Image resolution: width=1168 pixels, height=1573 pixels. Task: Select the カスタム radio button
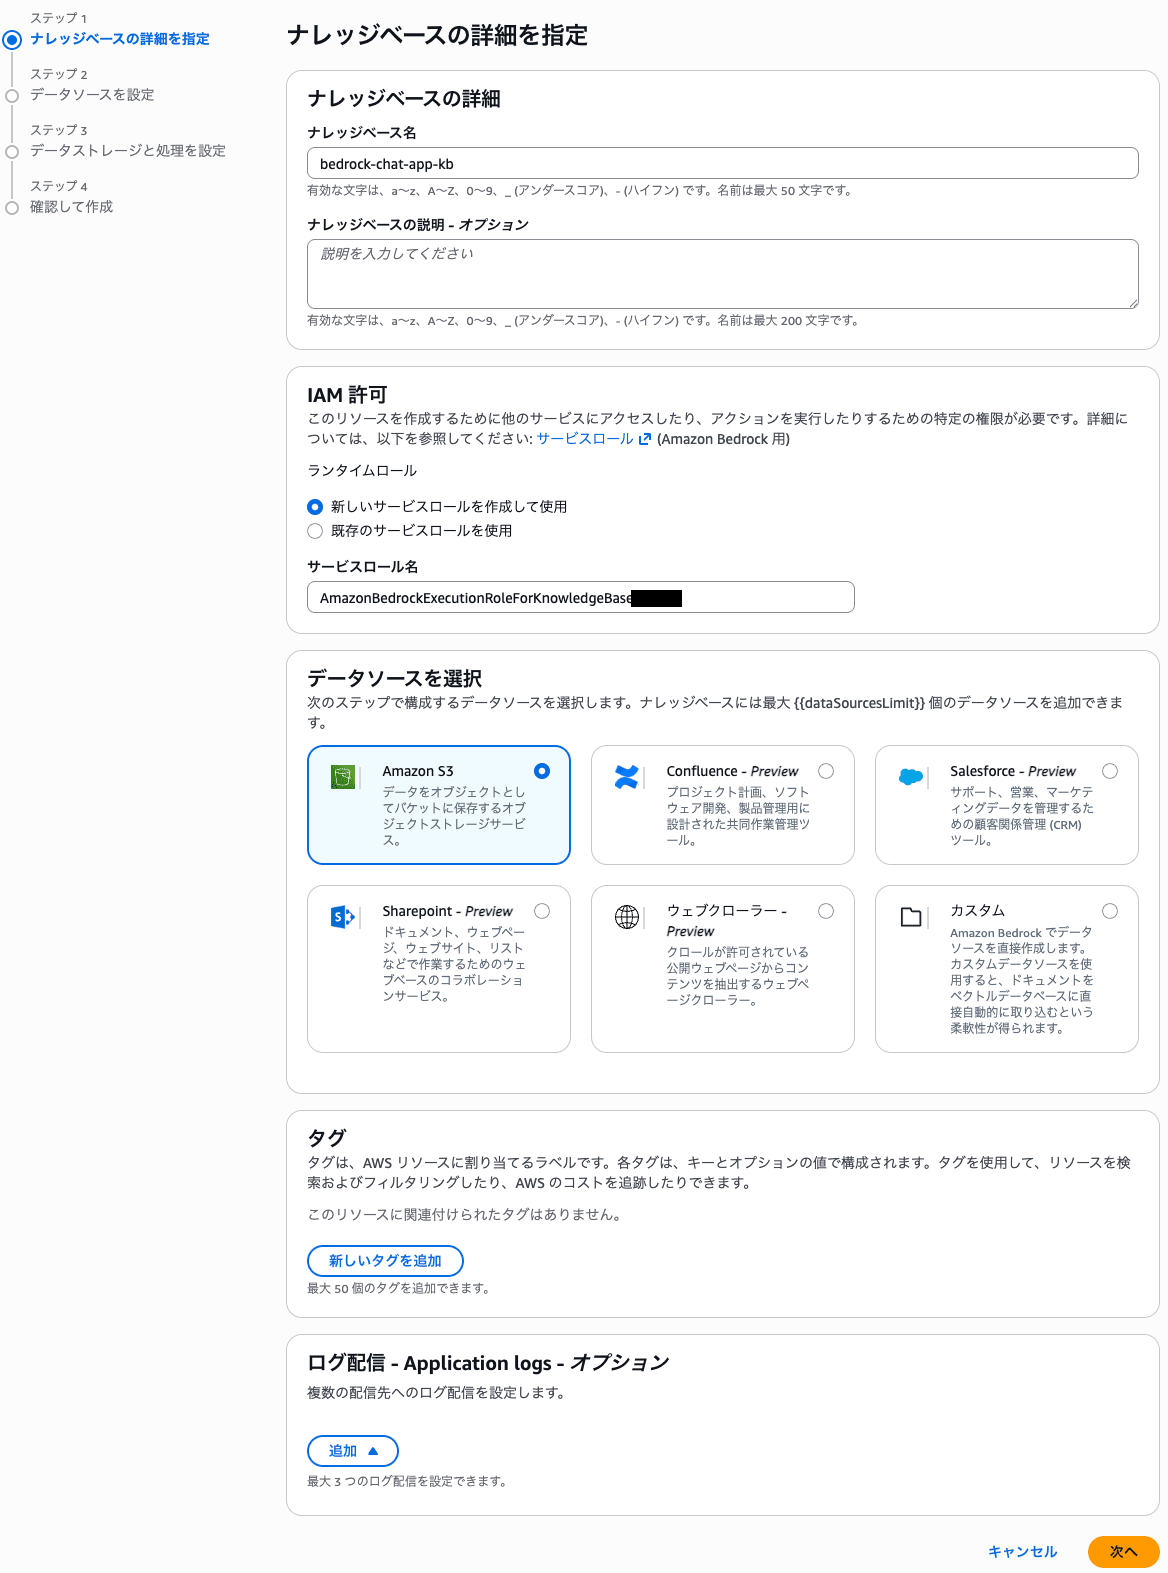(1110, 911)
